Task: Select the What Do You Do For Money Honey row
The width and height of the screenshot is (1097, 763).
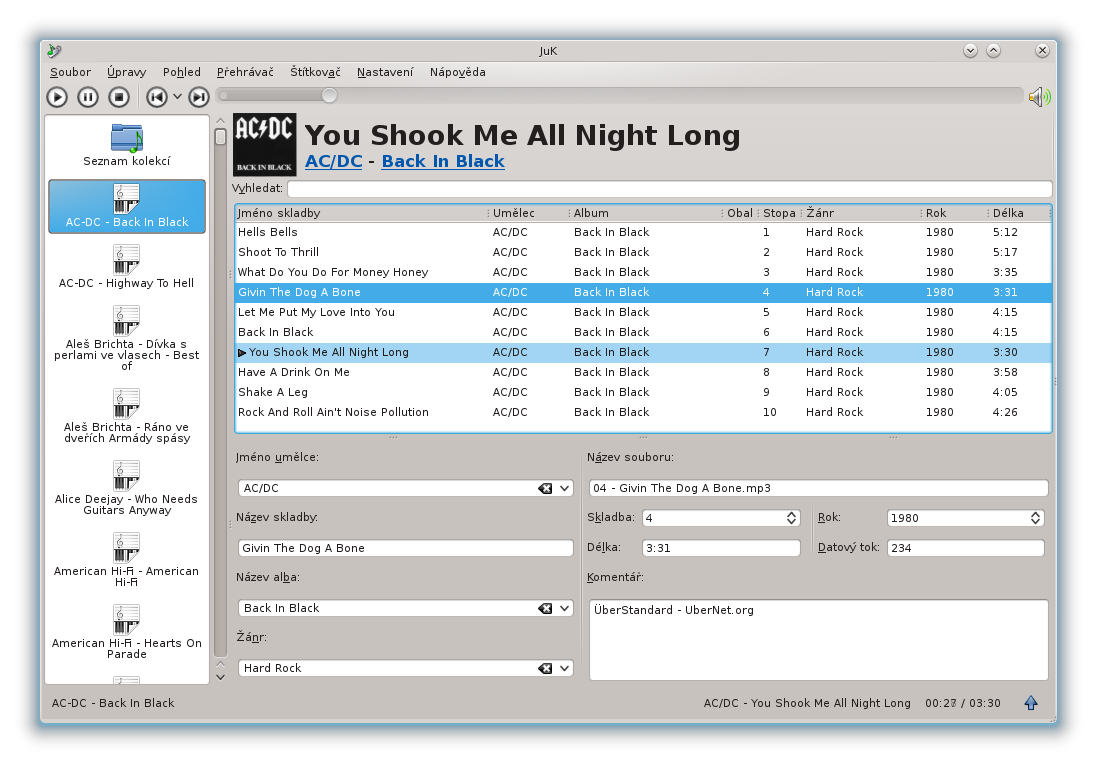Action: (644, 272)
